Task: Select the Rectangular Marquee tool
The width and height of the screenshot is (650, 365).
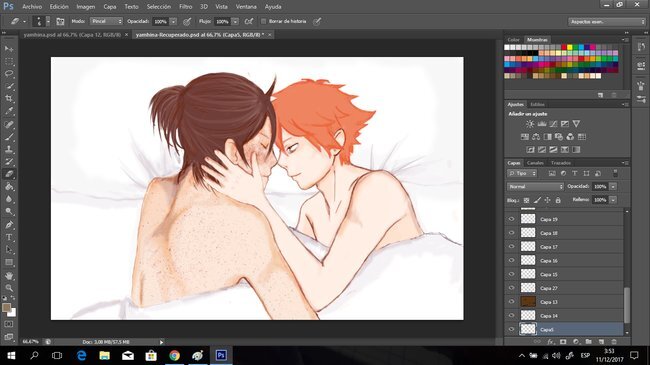Action: pyautogui.click(x=9, y=62)
